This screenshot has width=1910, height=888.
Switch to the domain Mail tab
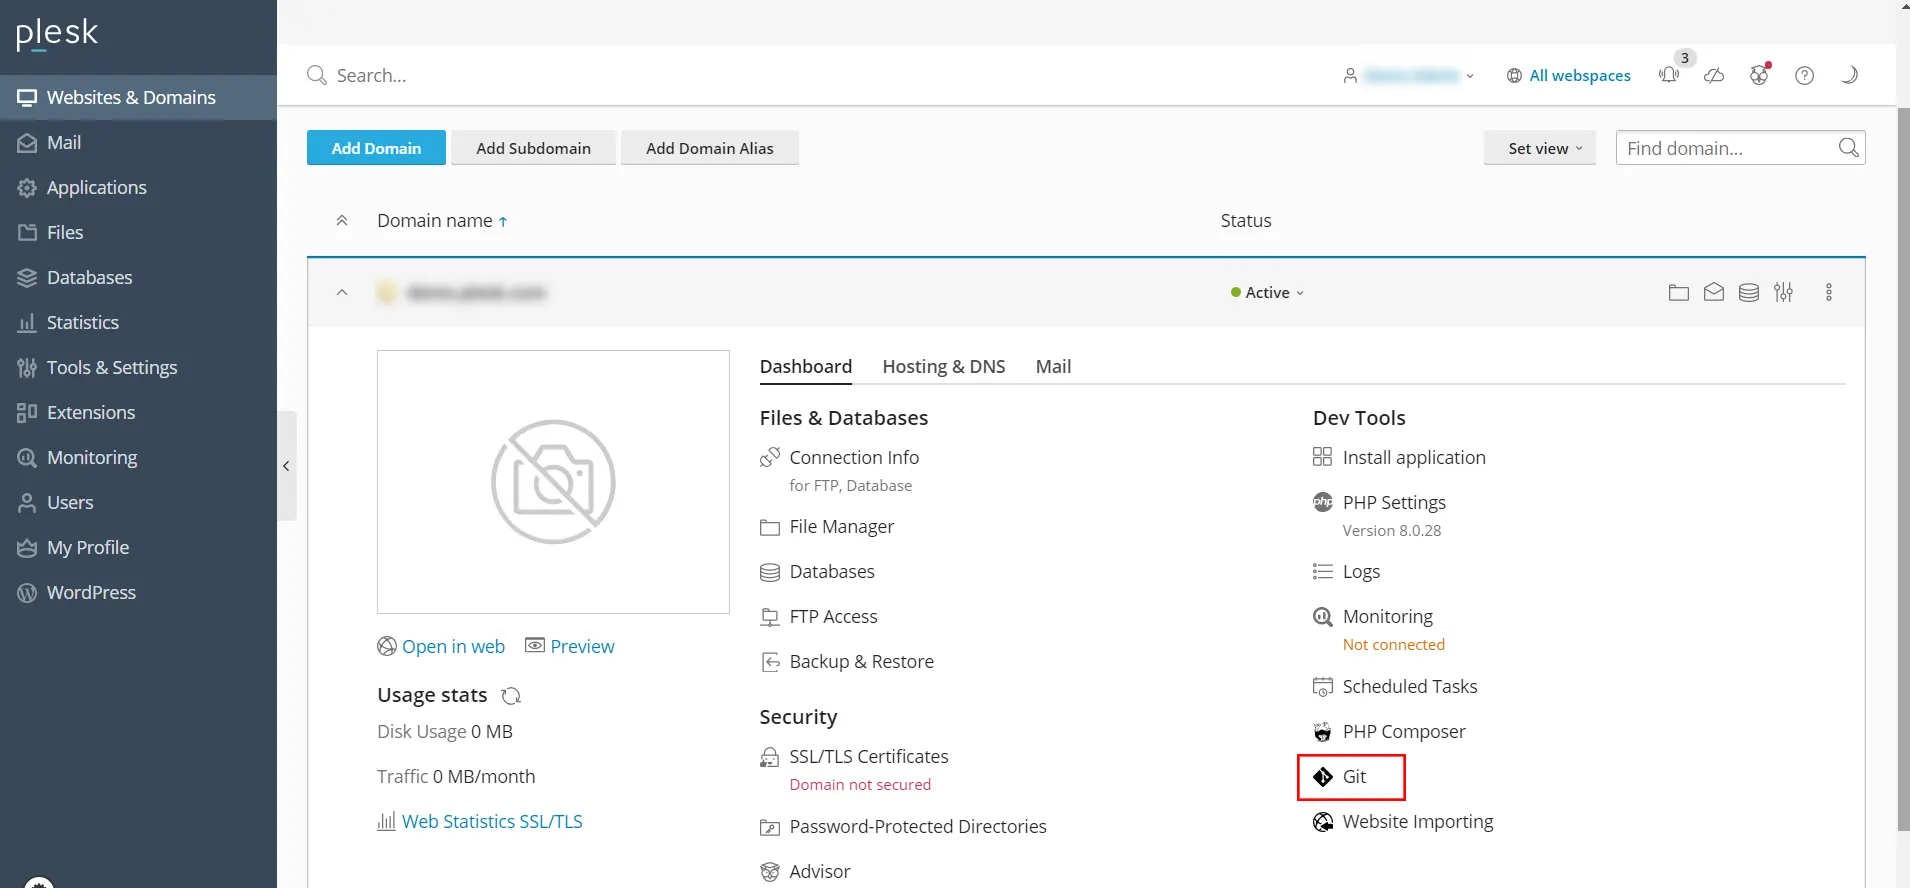pos(1053,366)
